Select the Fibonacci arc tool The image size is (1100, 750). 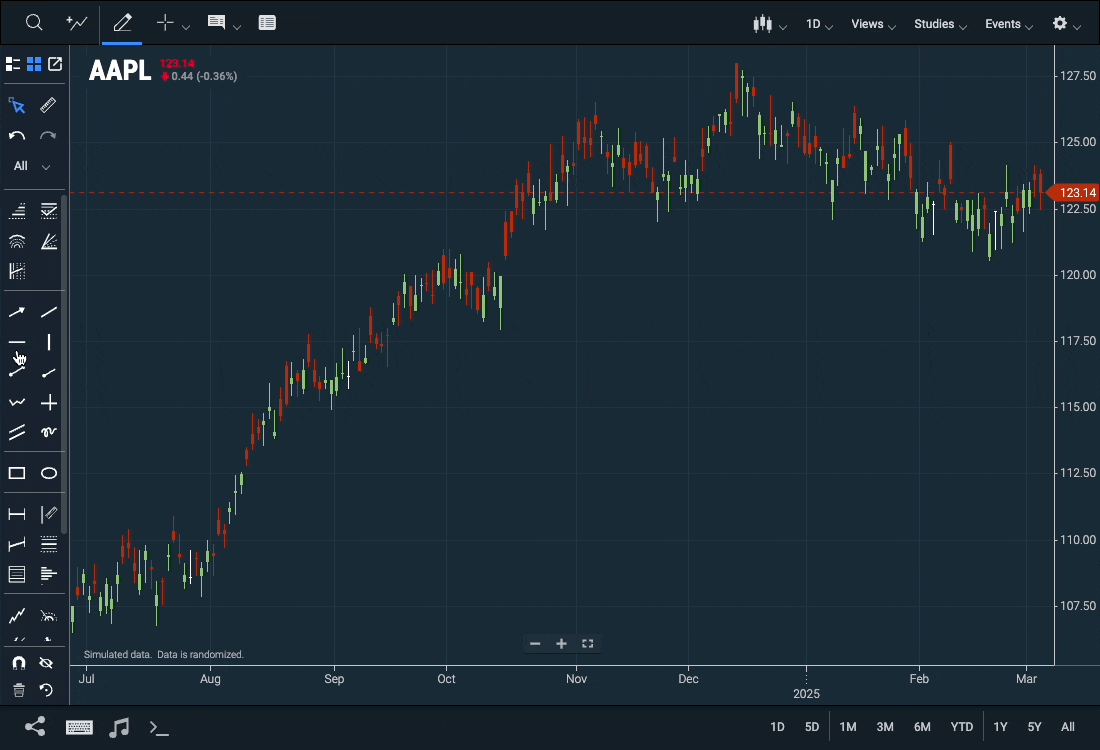(17, 241)
